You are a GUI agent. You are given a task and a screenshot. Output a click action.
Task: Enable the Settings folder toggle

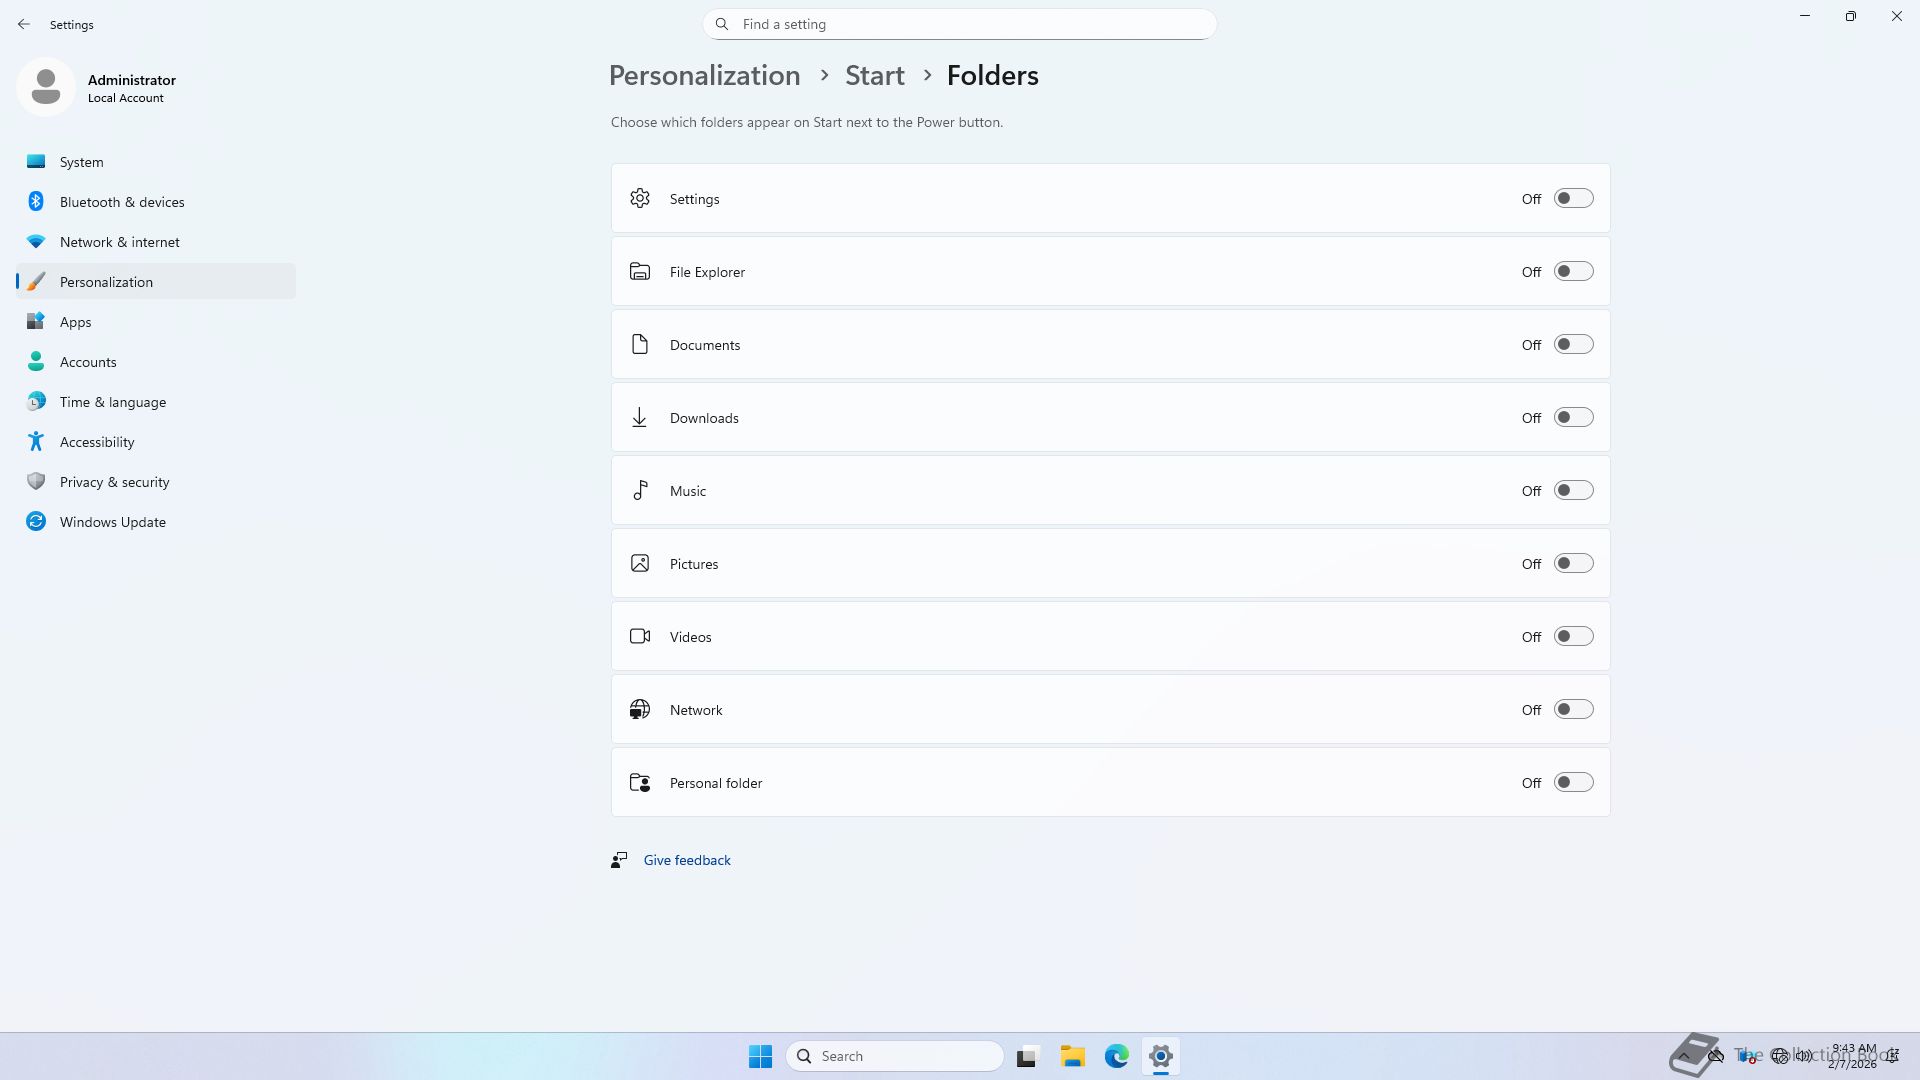(1573, 199)
